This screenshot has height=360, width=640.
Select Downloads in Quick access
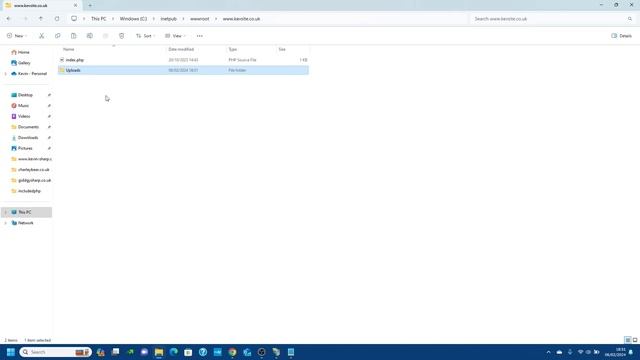tap(28, 138)
